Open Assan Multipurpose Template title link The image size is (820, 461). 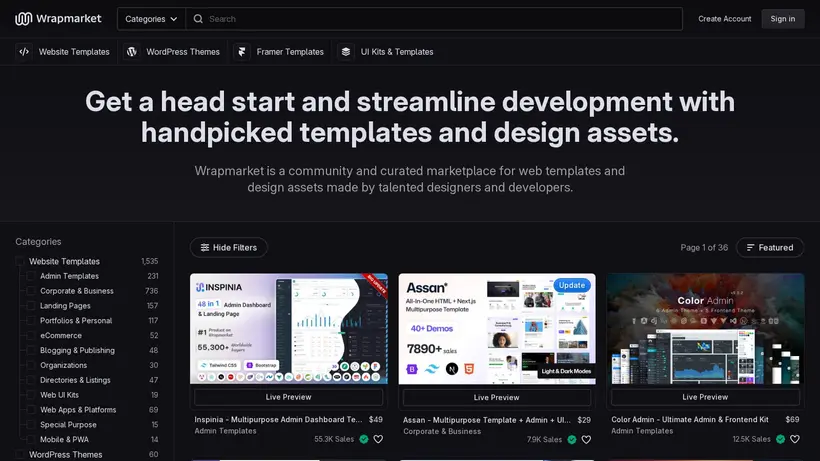[487, 420]
